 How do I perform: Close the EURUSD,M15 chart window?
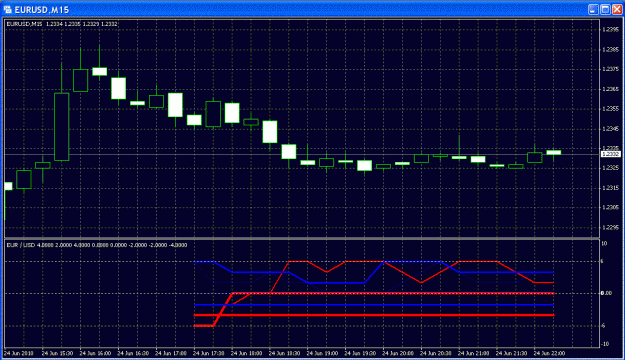coord(617,10)
